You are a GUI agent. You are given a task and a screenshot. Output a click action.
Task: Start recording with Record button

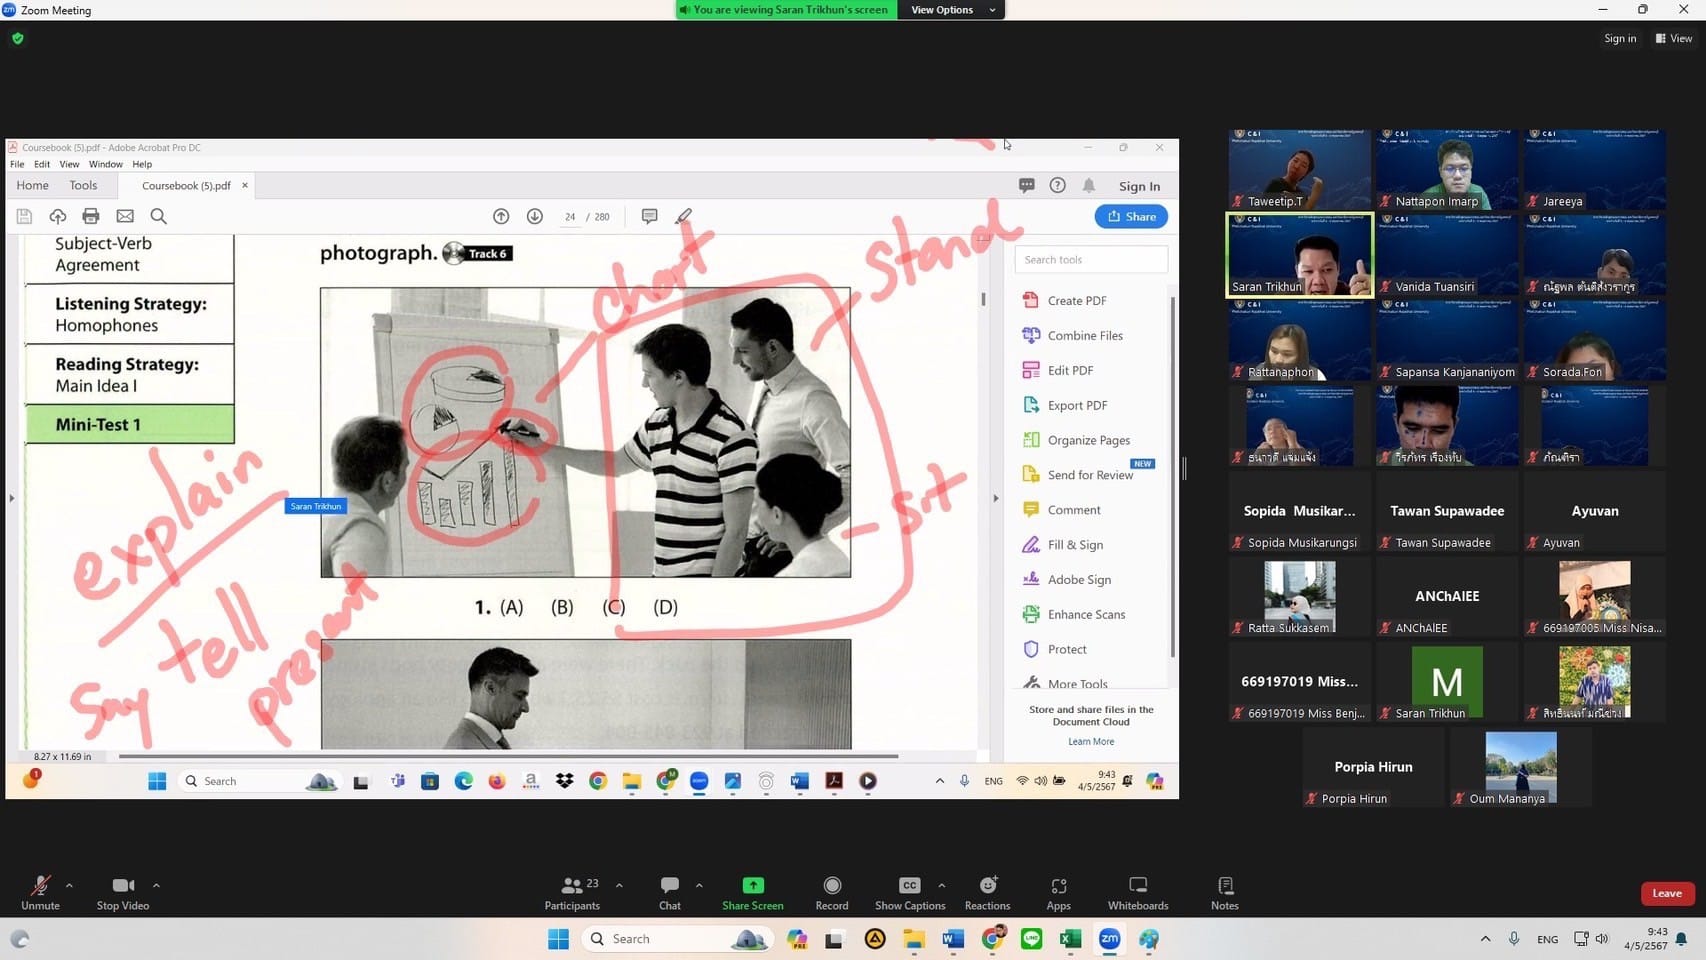pyautogui.click(x=831, y=892)
